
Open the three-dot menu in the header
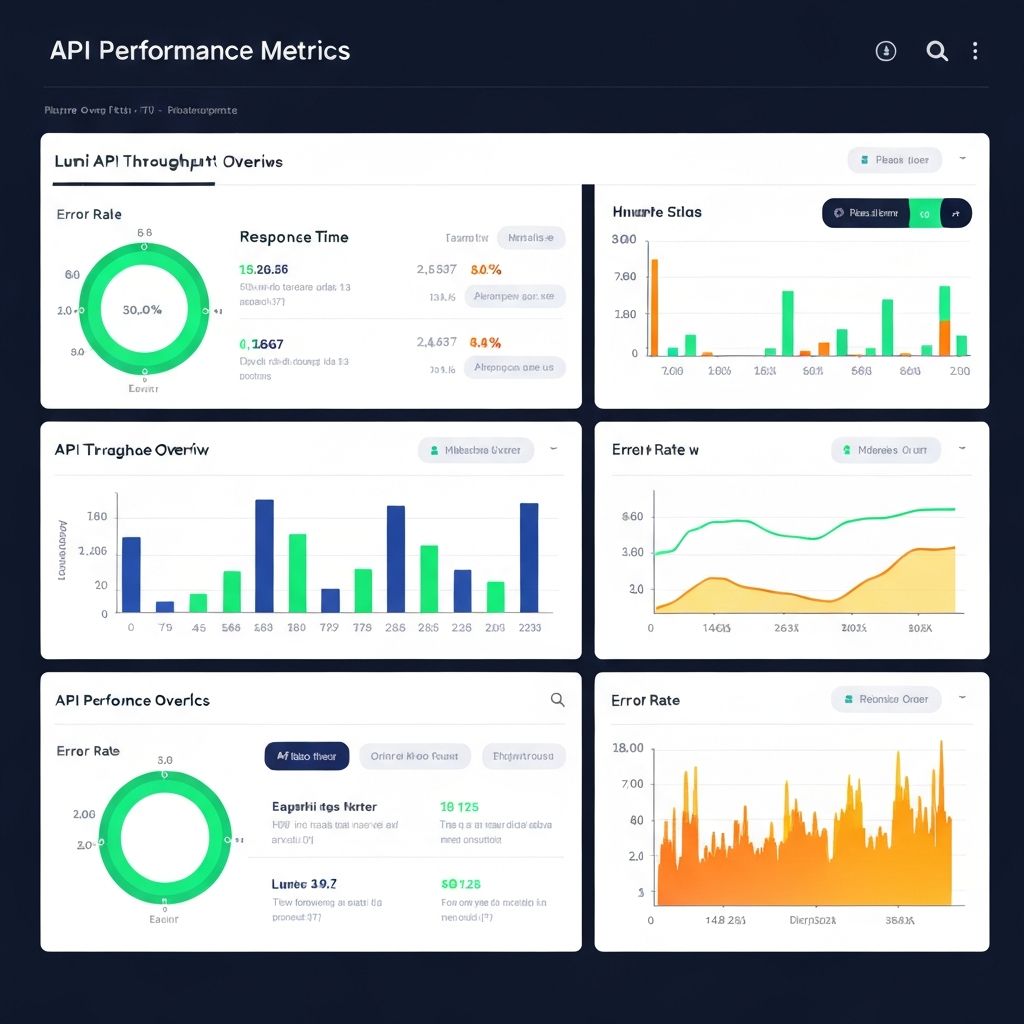975,52
